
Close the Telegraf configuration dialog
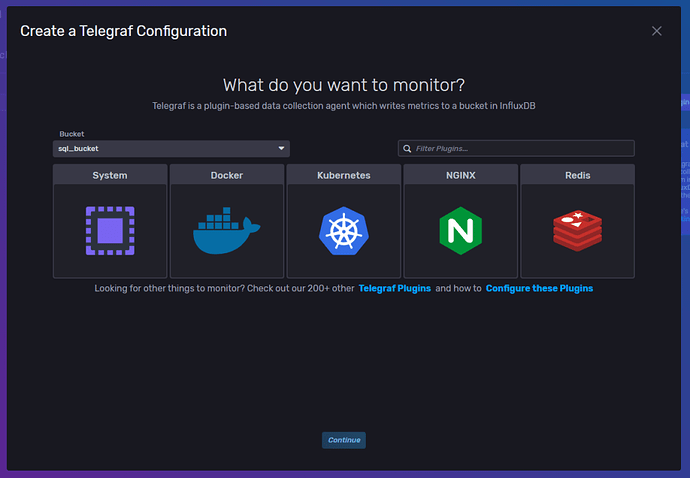click(657, 31)
